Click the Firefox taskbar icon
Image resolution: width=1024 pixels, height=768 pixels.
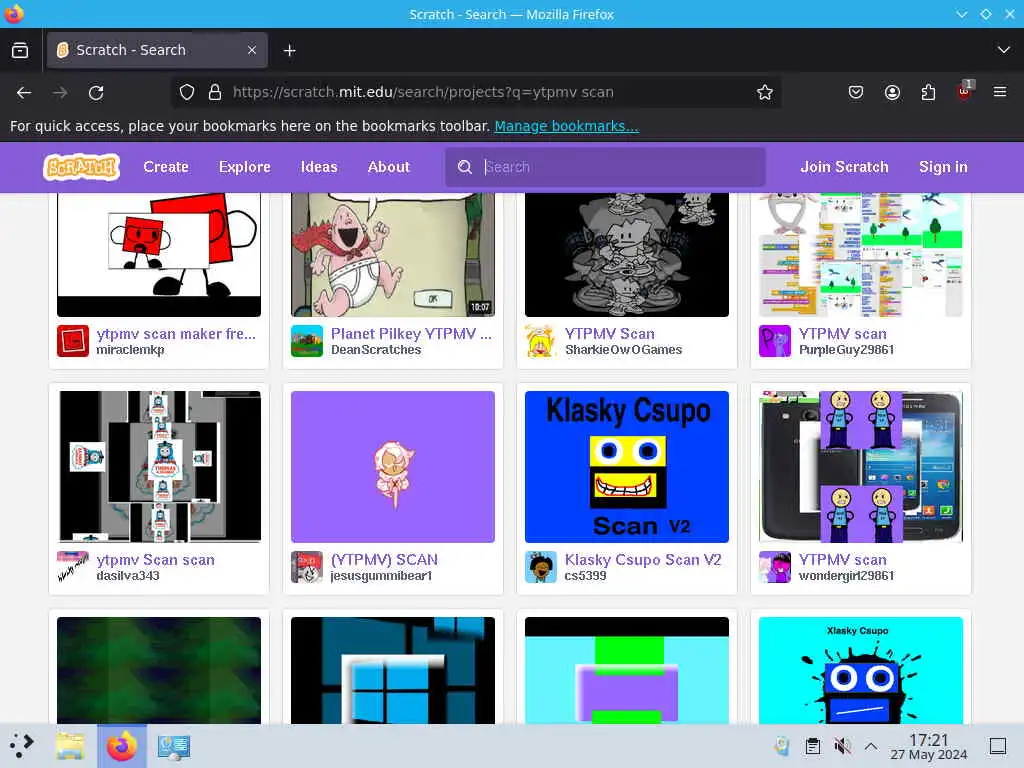[121, 746]
